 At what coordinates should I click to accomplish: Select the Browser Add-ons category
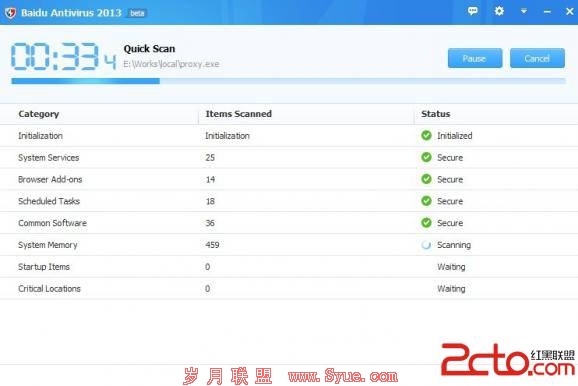50,179
